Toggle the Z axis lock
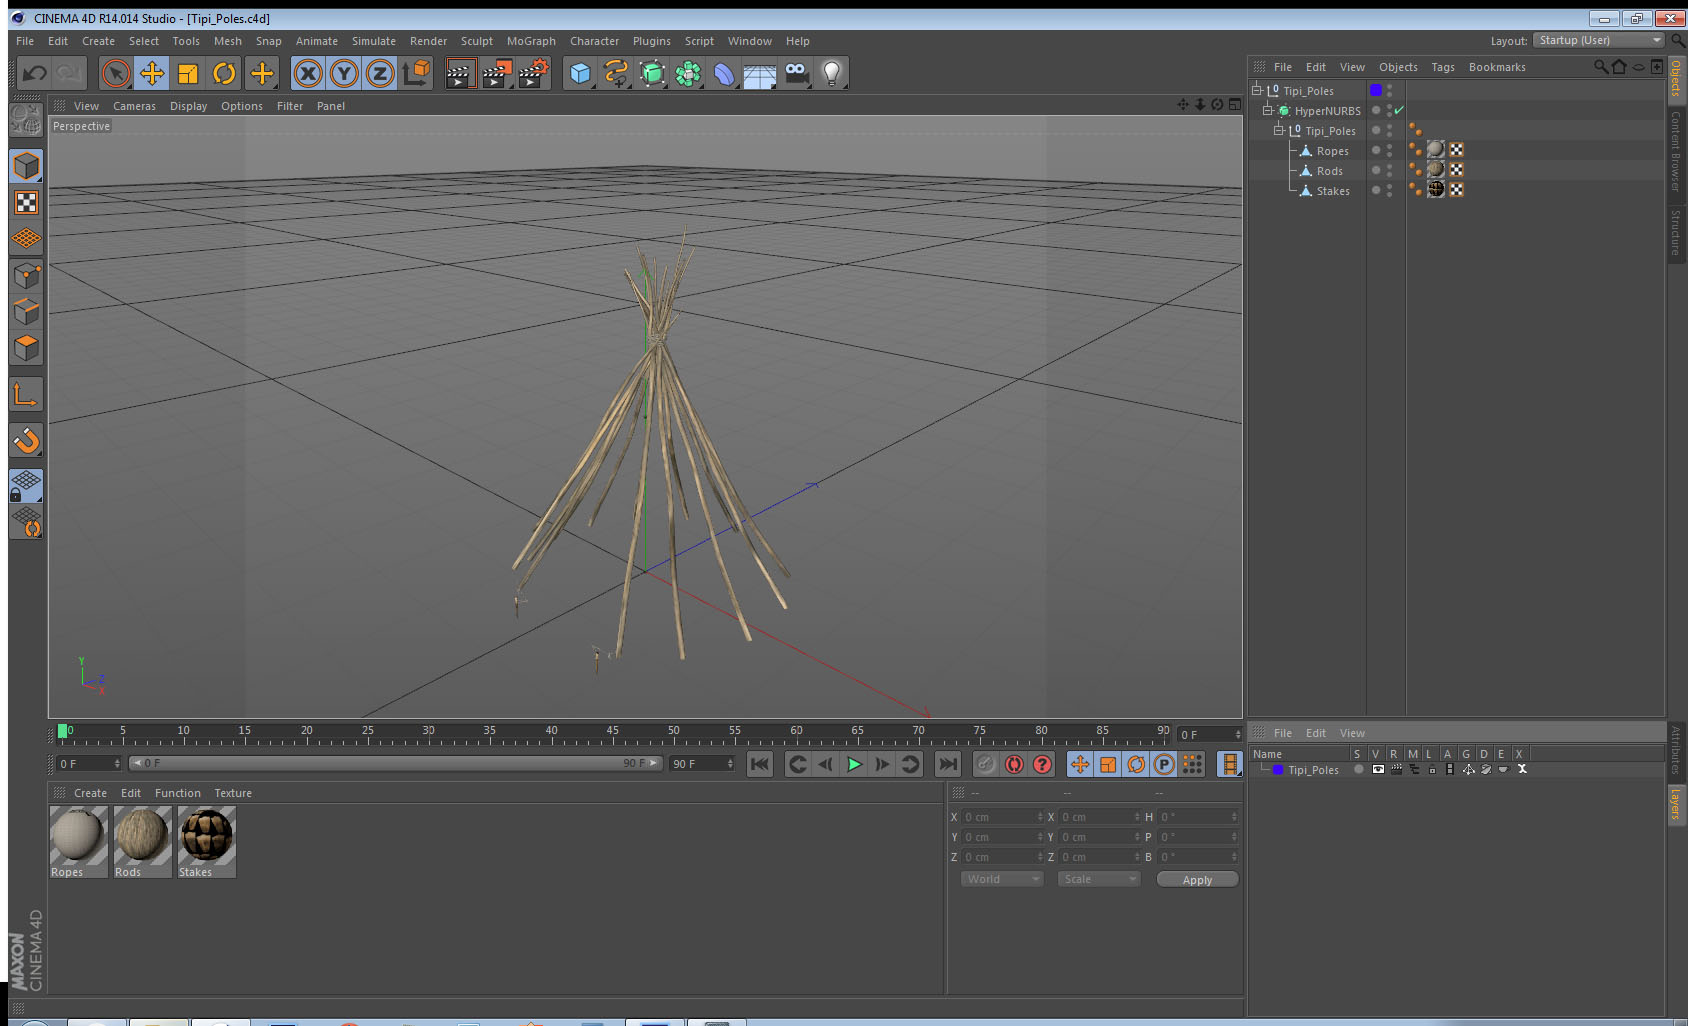1688x1026 pixels. pyautogui.click(x=380, y=73)
